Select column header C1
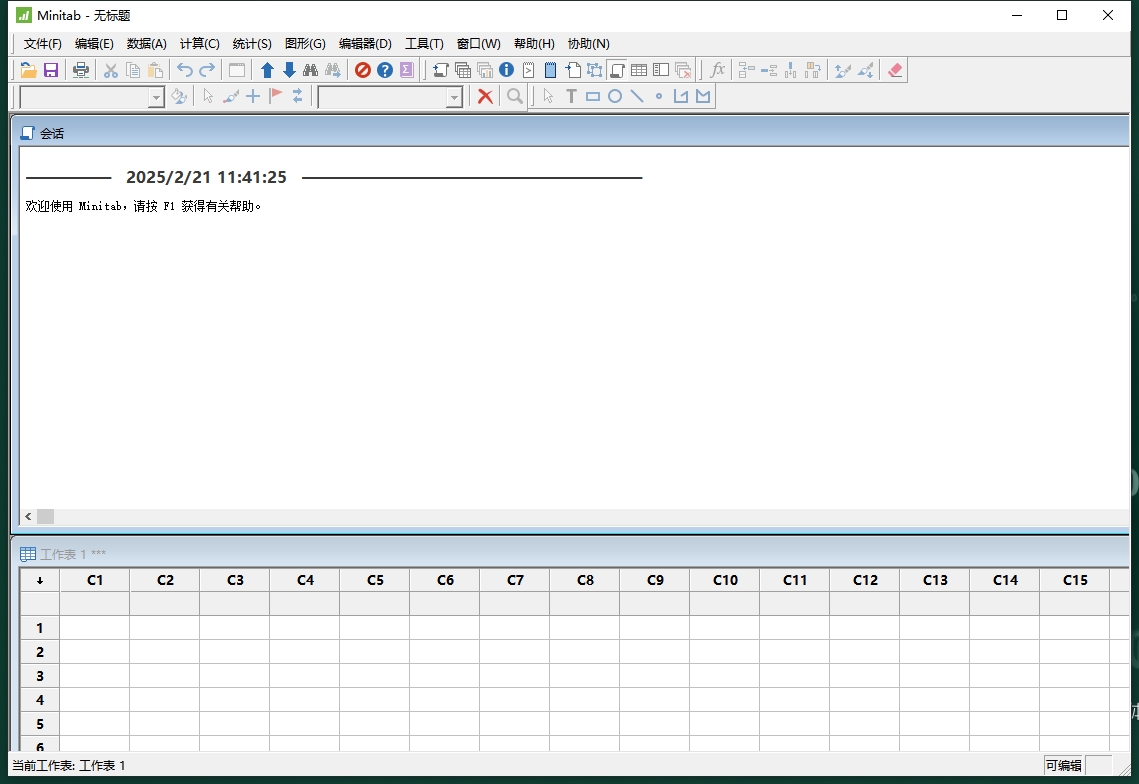Image resolution: width=1139 pixels, height=784 pixels. click(x=95, y=580)
